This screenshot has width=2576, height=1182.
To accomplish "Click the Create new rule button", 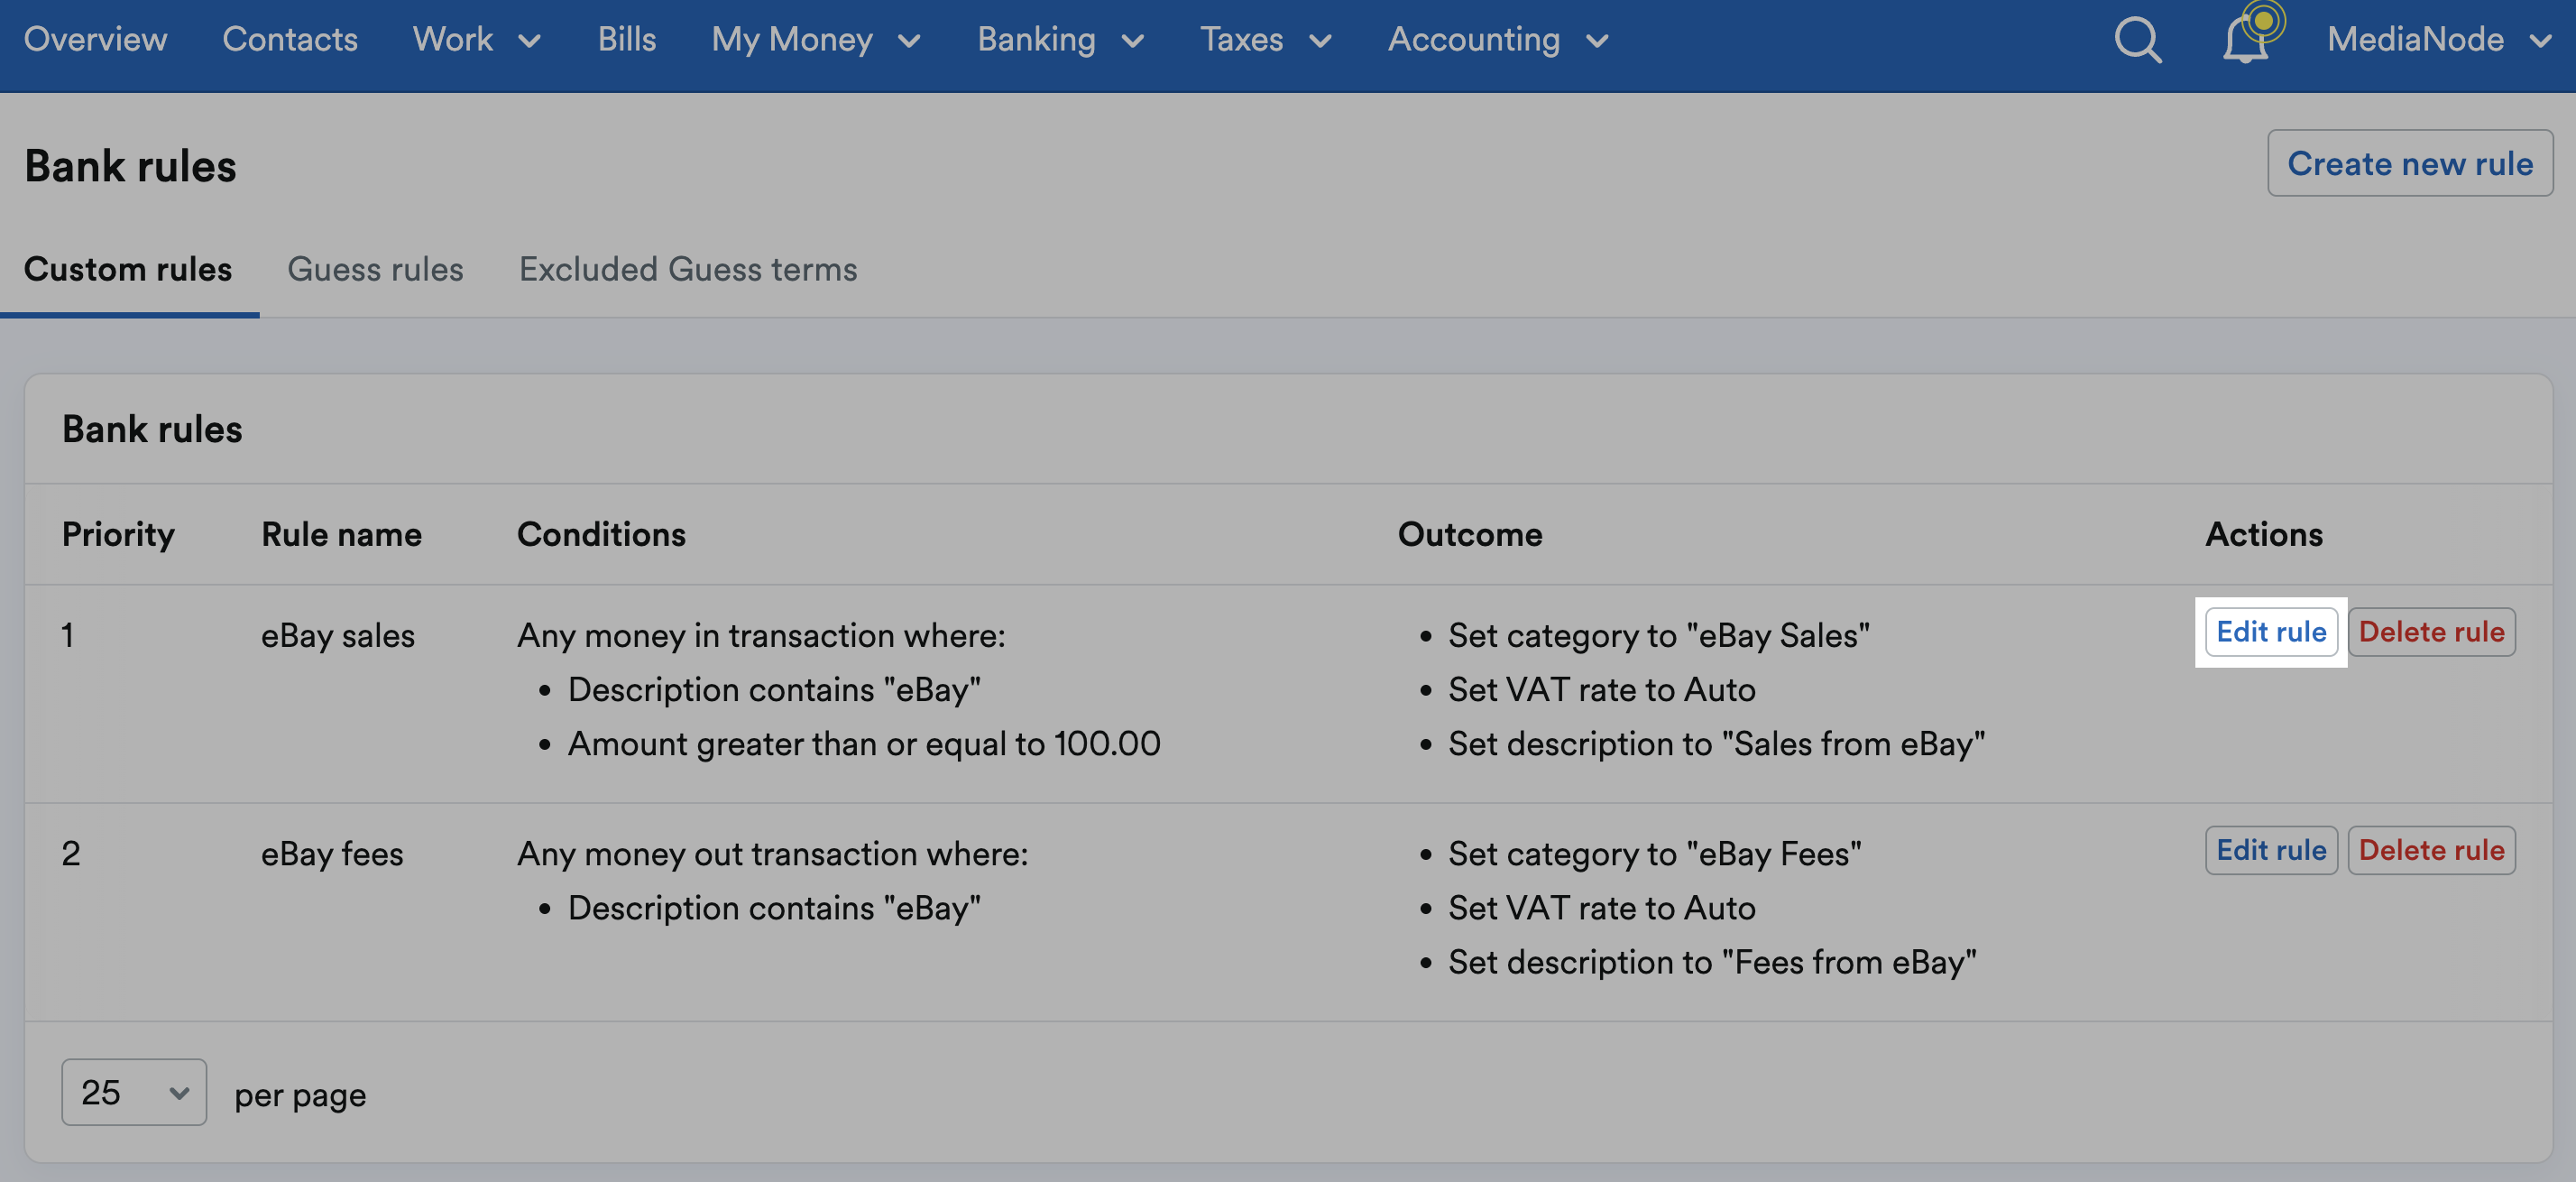I will point(2410,163).
